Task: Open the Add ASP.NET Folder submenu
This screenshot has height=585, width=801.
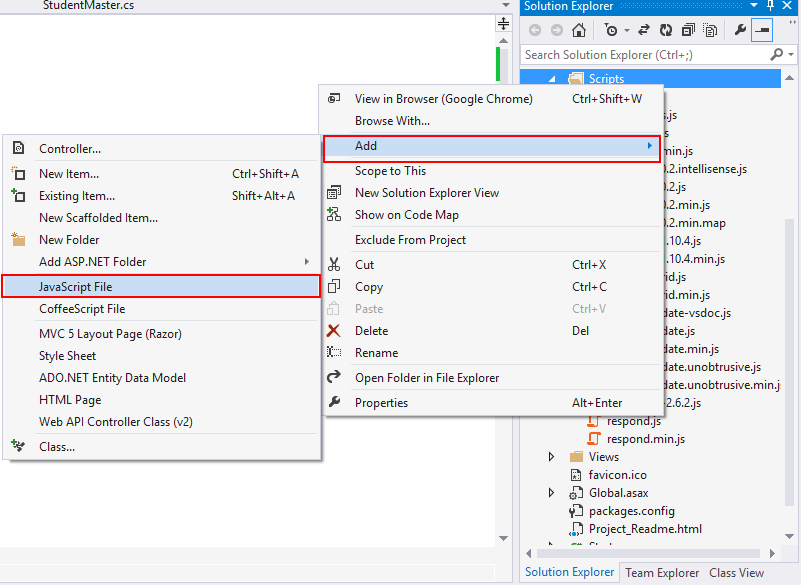Action: [x=161, y=262]
